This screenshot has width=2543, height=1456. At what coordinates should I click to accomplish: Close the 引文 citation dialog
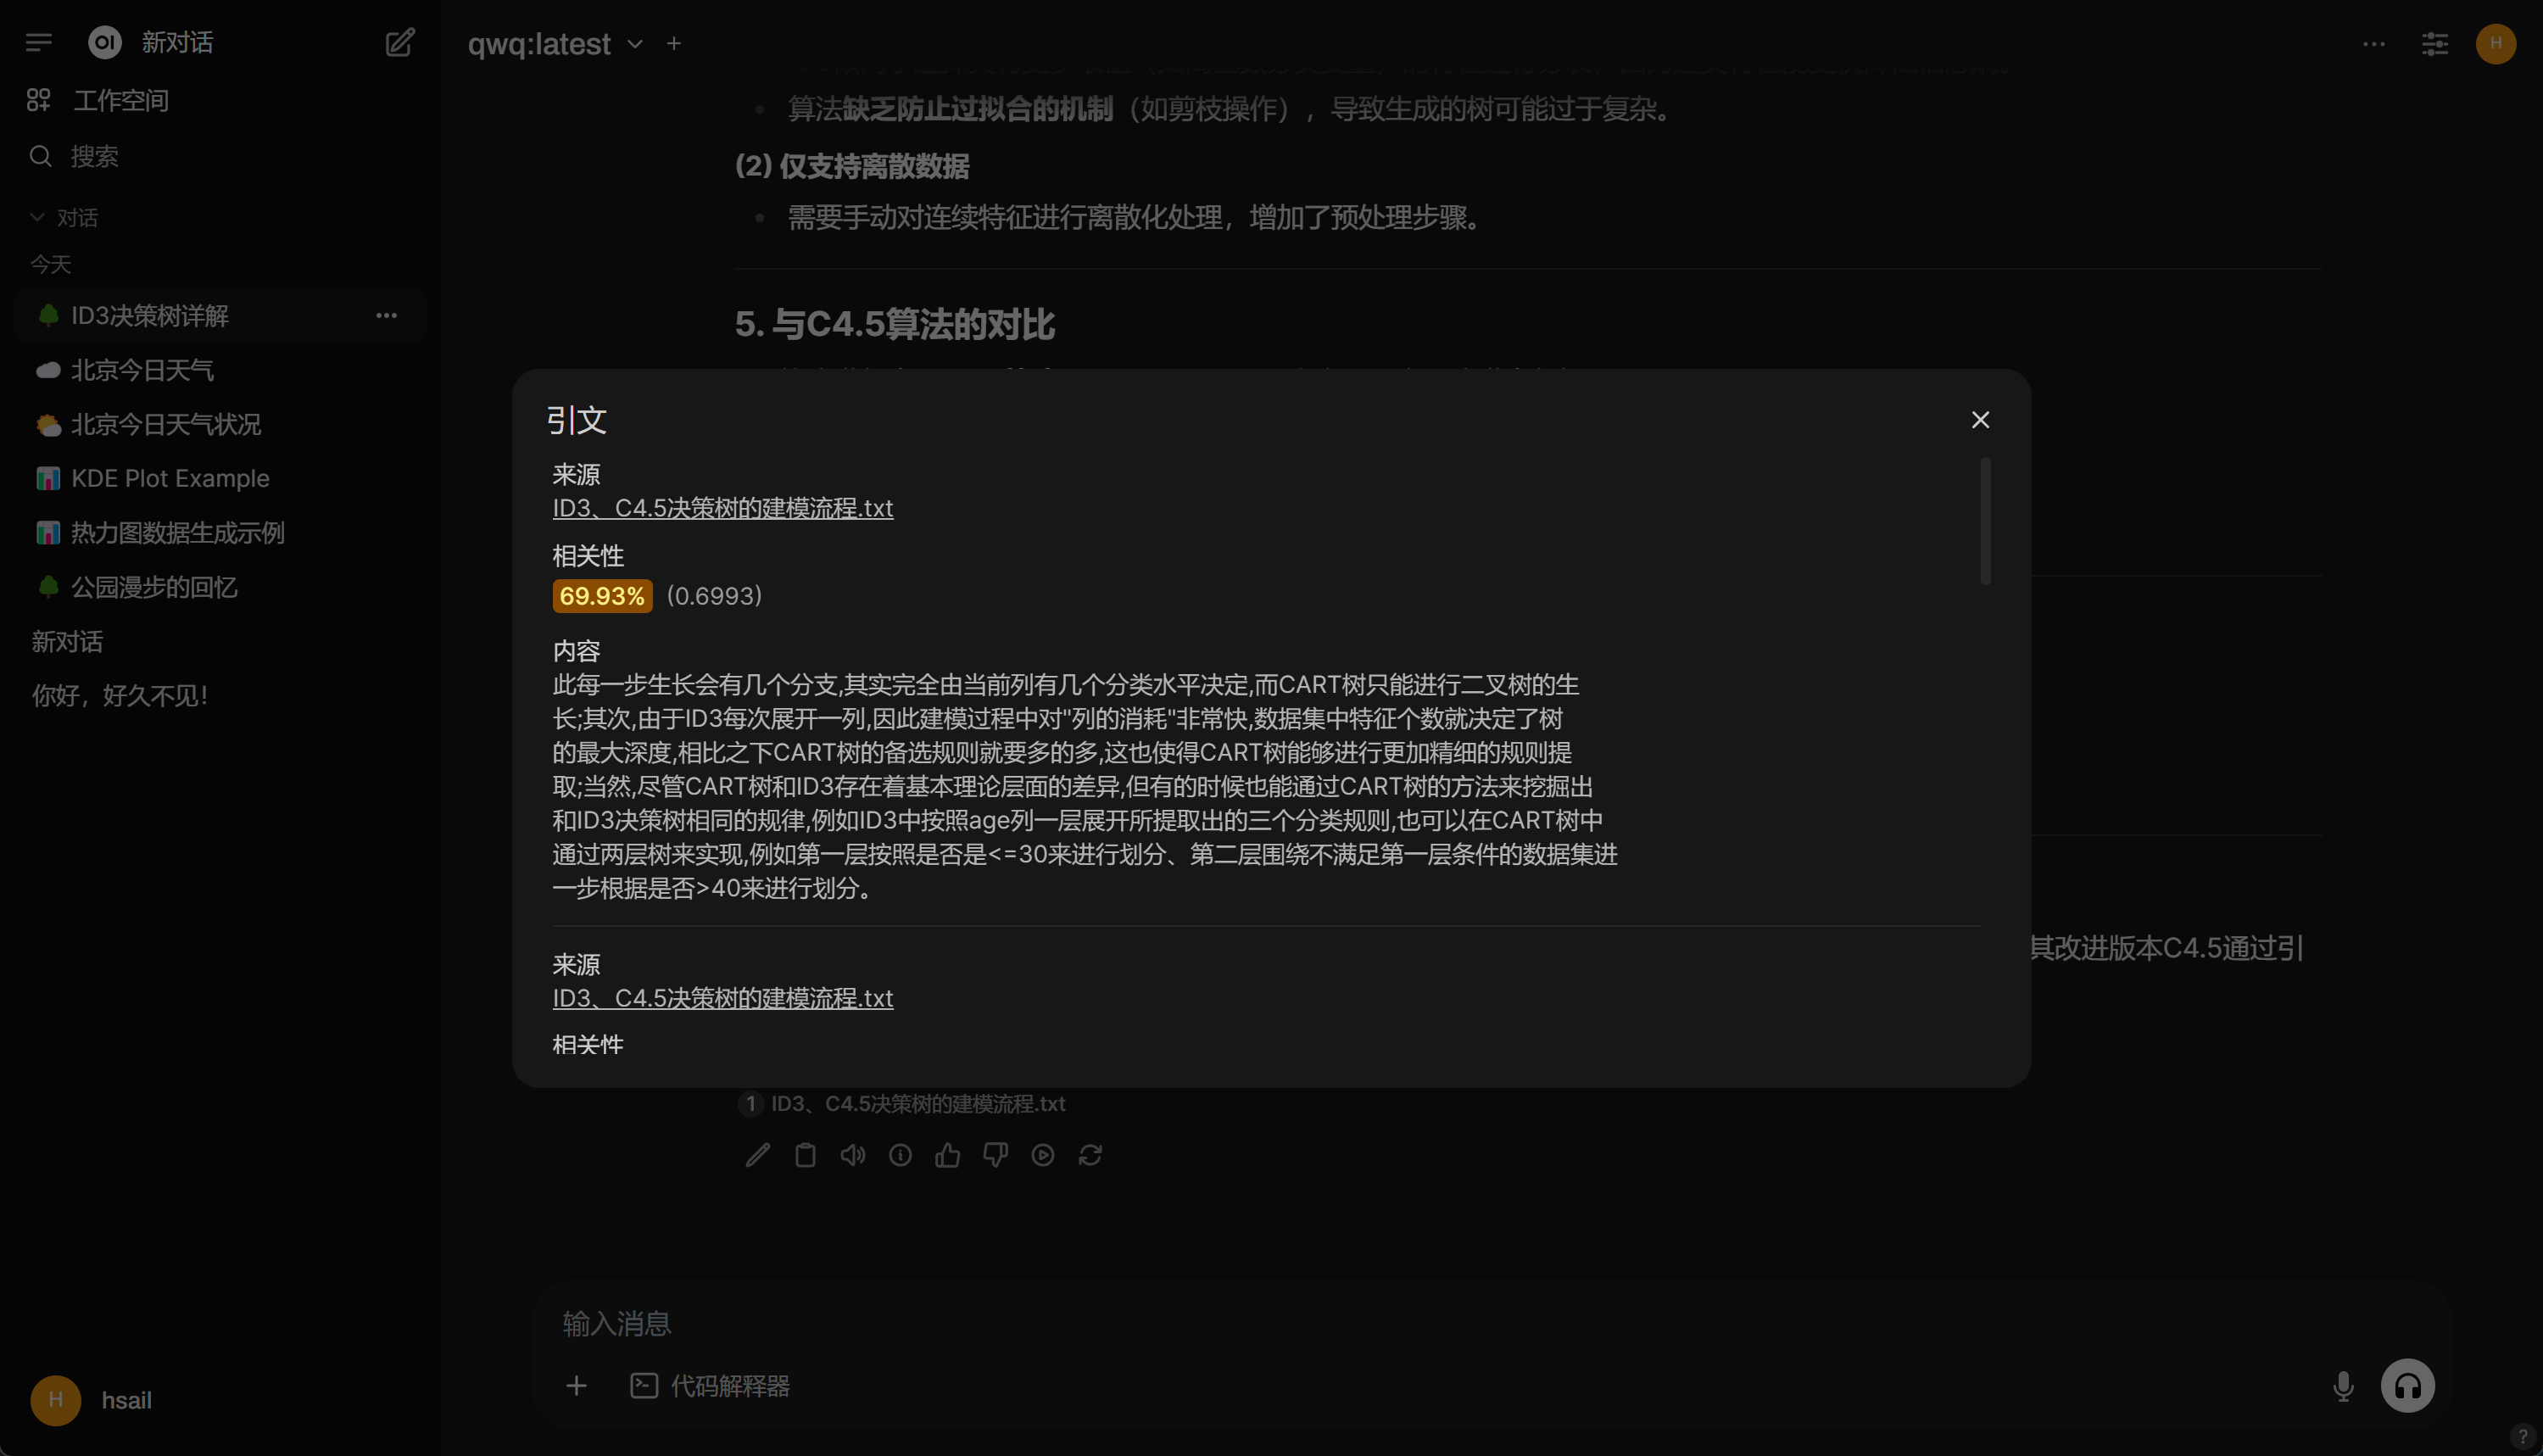(1980, 420)
